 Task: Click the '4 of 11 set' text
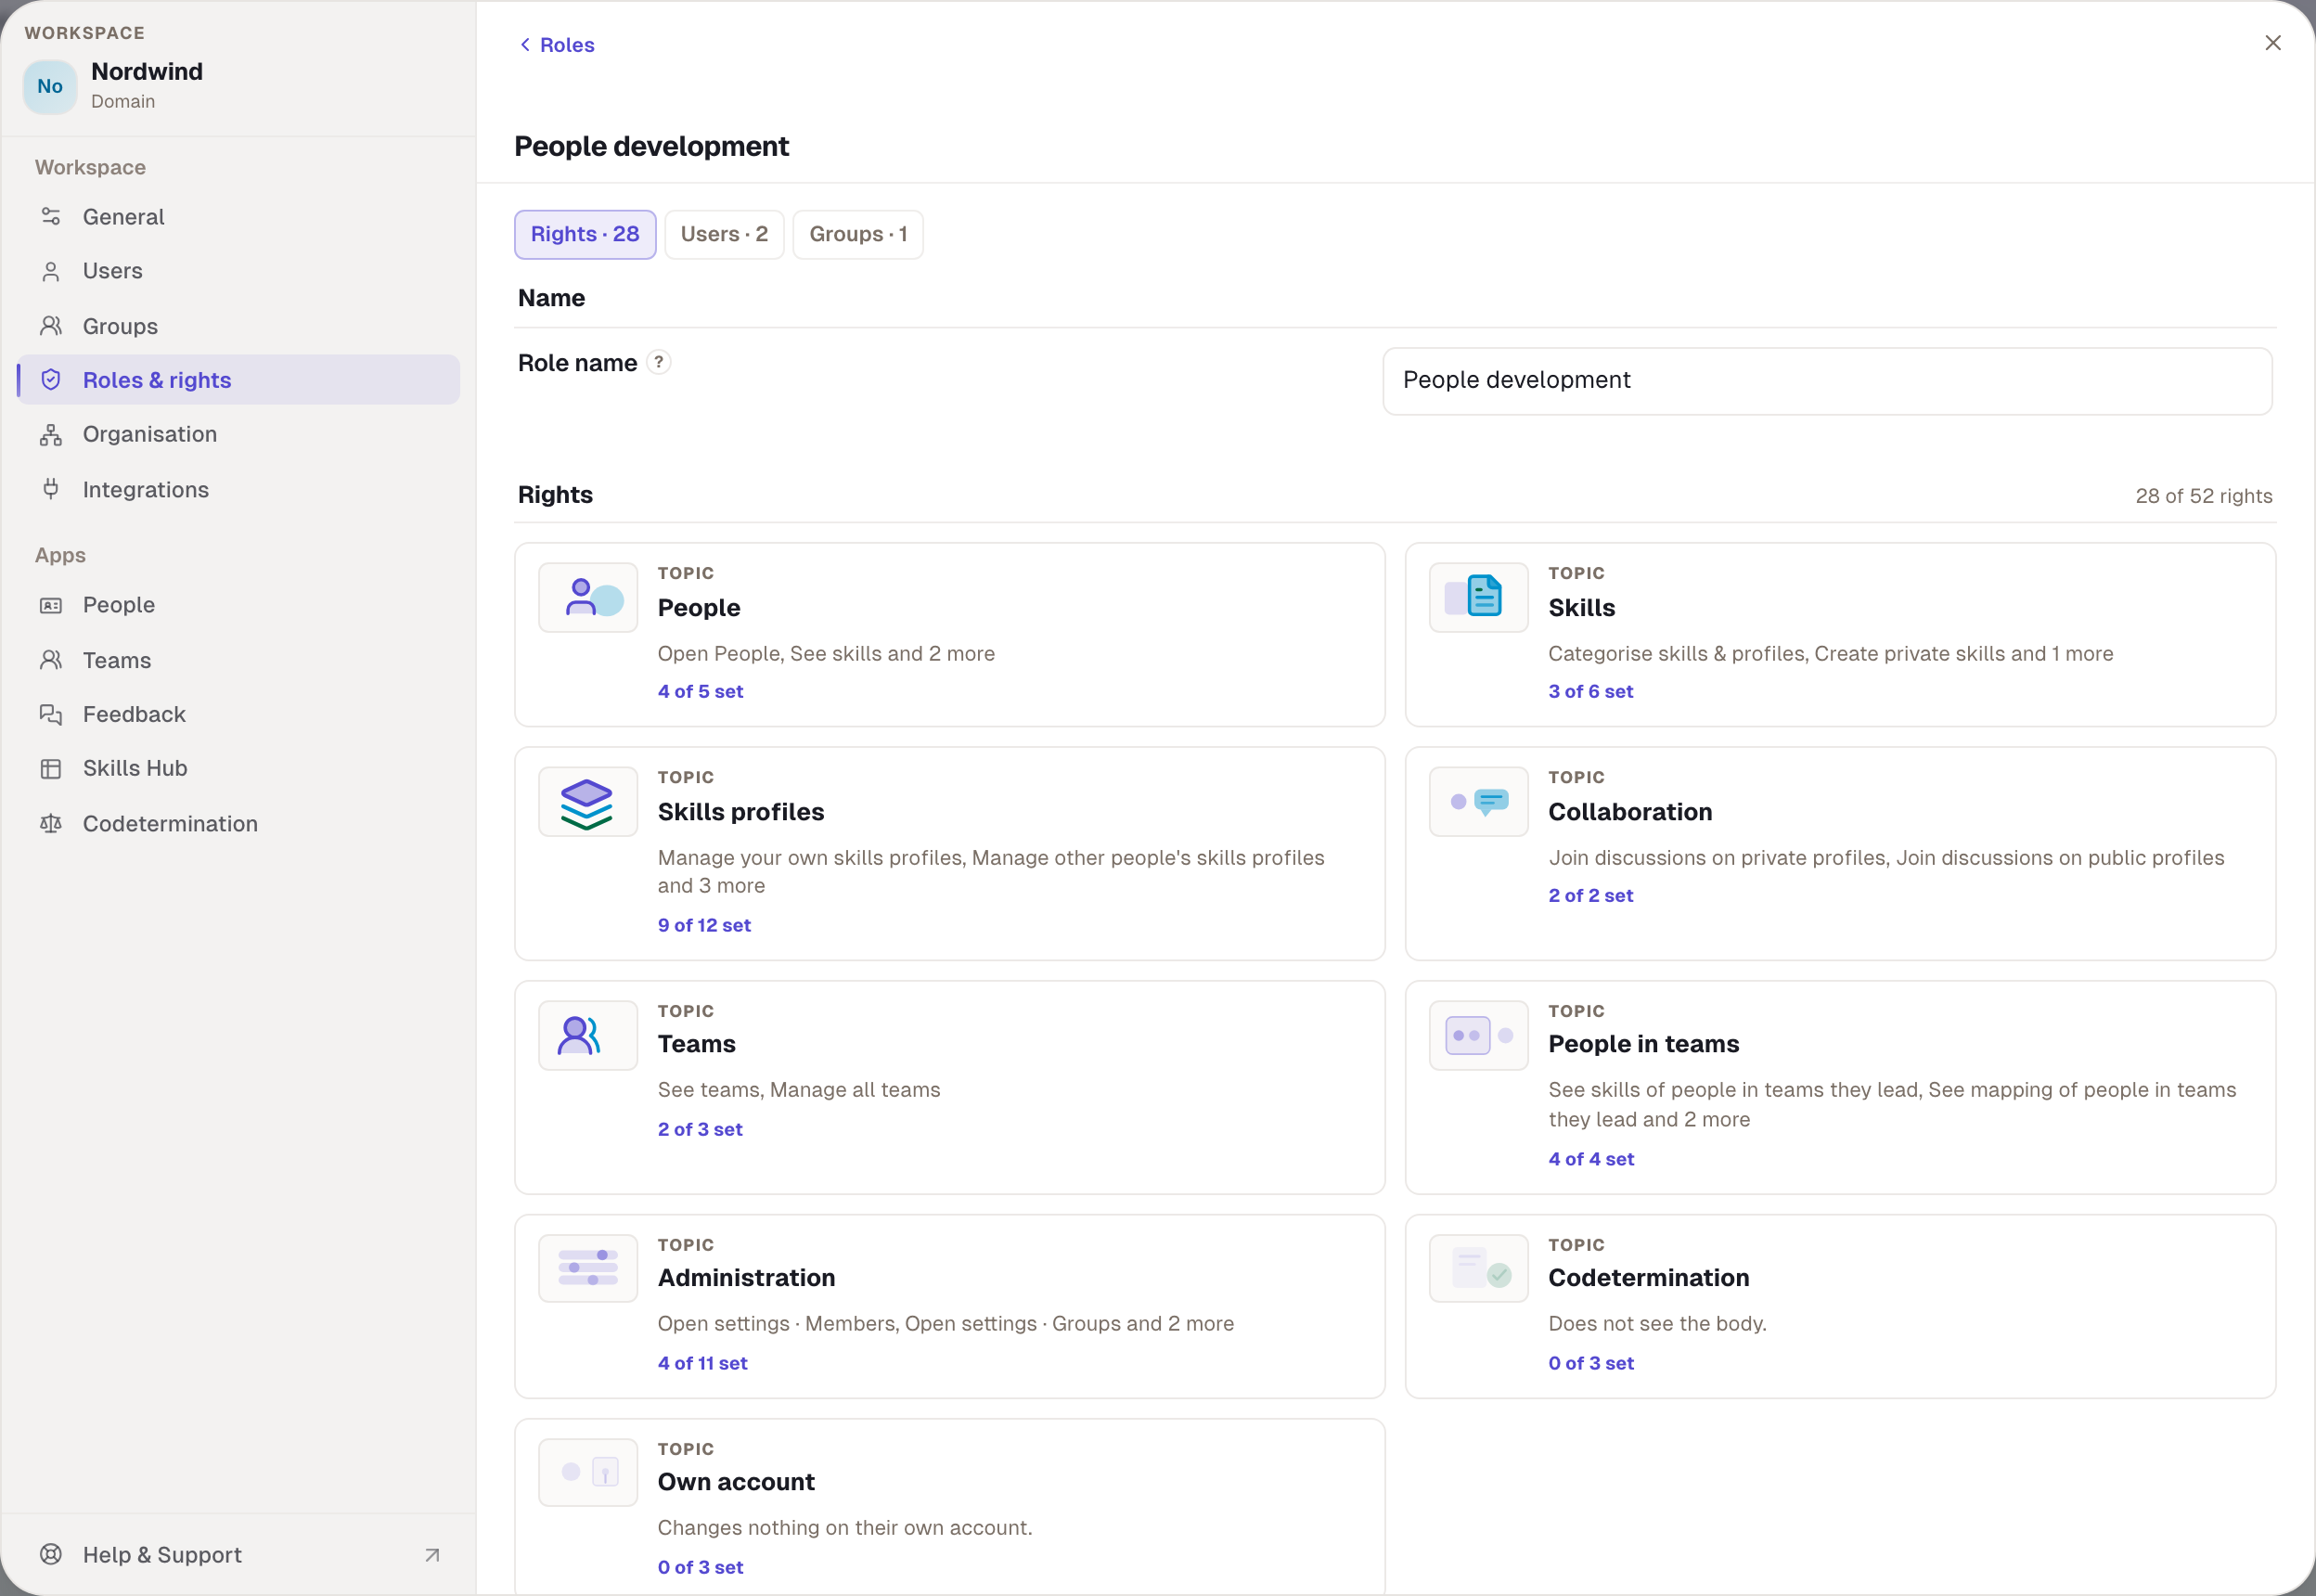[x=702, y=1363]
